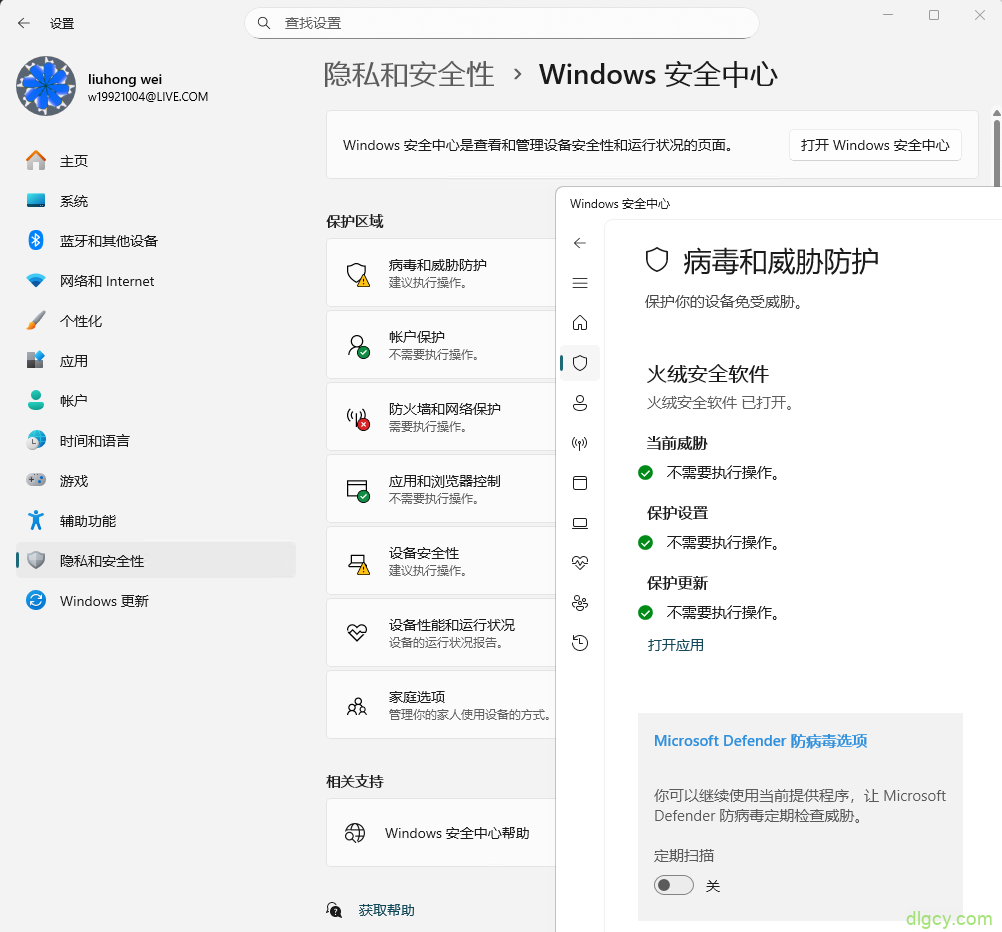
Task: Click 打开 Windows 安全中心 button
Action: tap(875, 145)
